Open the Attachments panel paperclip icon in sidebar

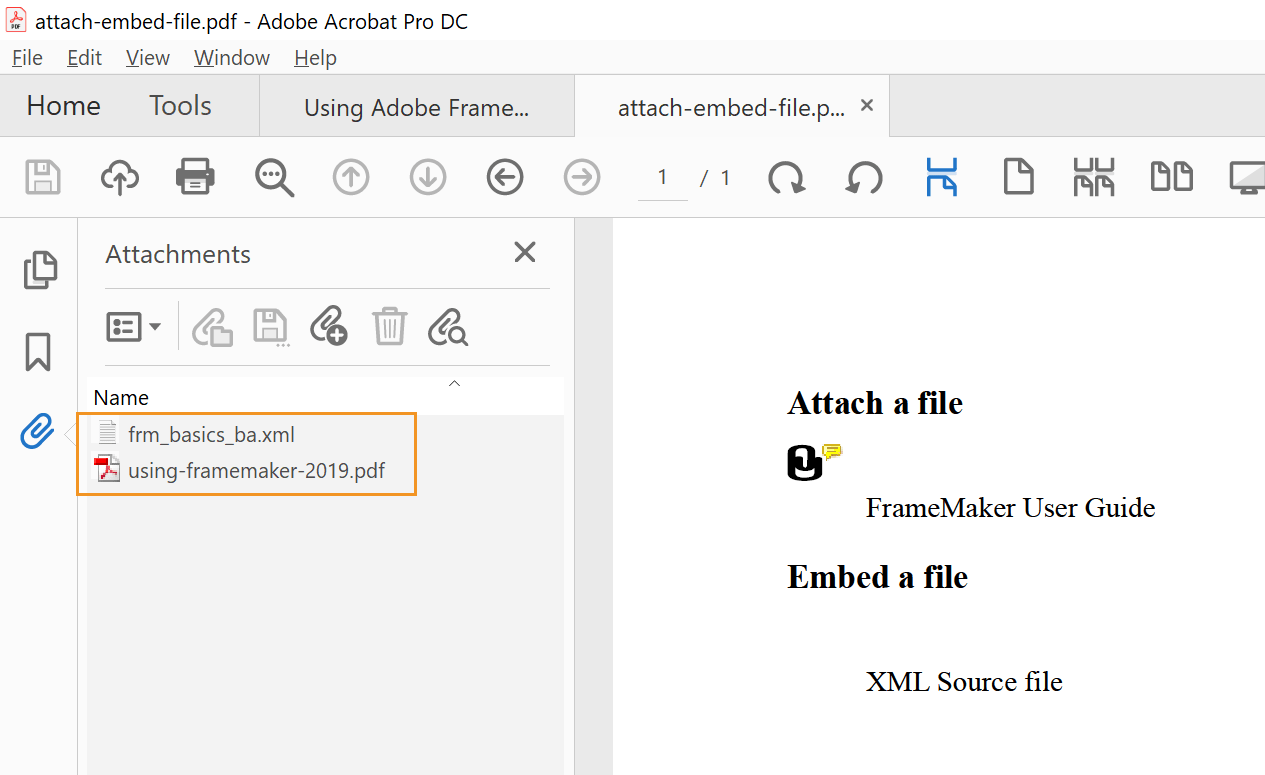(37, 430)
